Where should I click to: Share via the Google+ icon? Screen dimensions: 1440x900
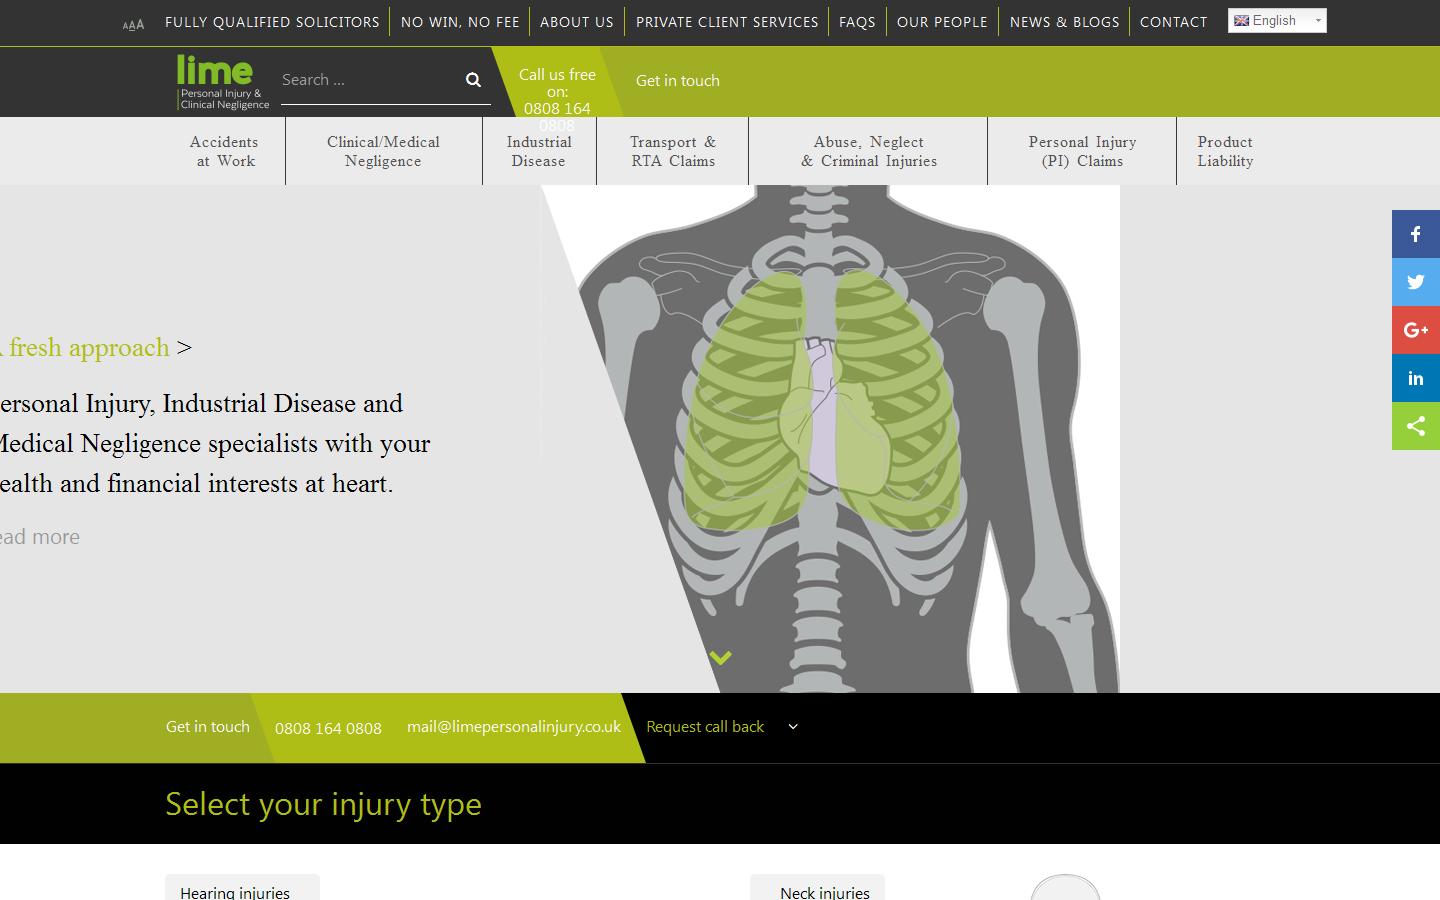pyautogui.click(x=1415, y=329)
